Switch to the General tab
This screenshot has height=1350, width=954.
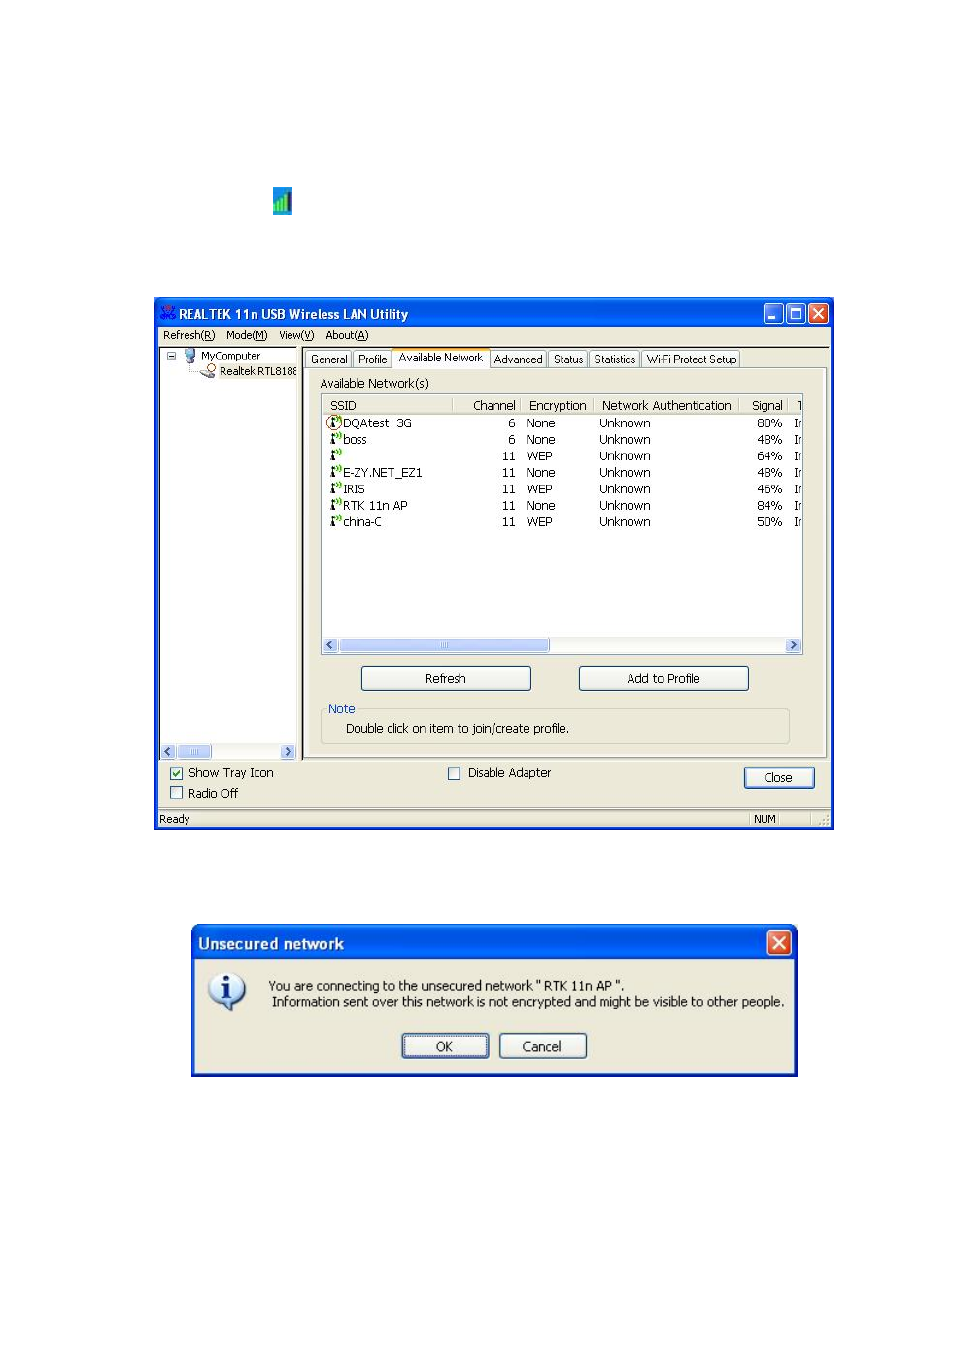click(329, 359)
